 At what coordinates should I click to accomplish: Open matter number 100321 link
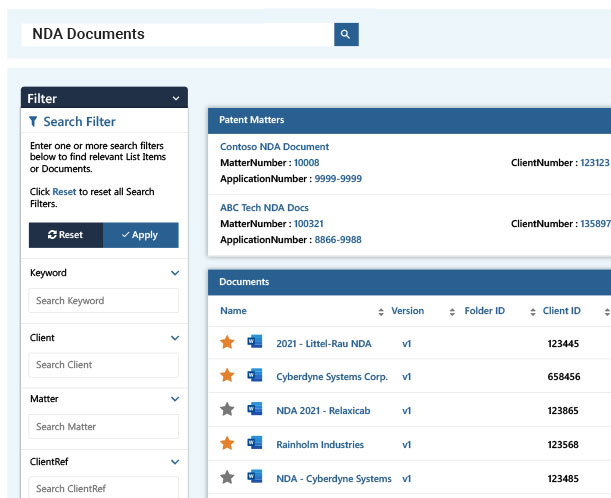[308, 224]
